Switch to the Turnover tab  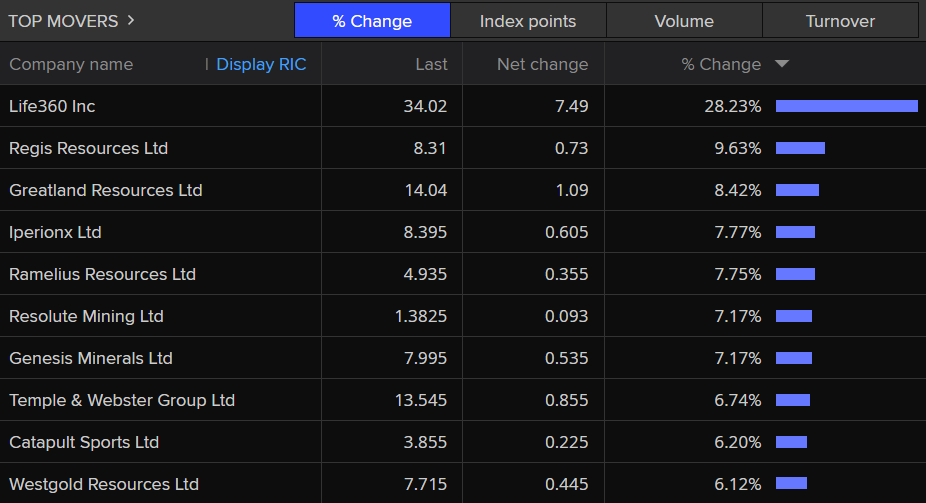pos(840,21)
